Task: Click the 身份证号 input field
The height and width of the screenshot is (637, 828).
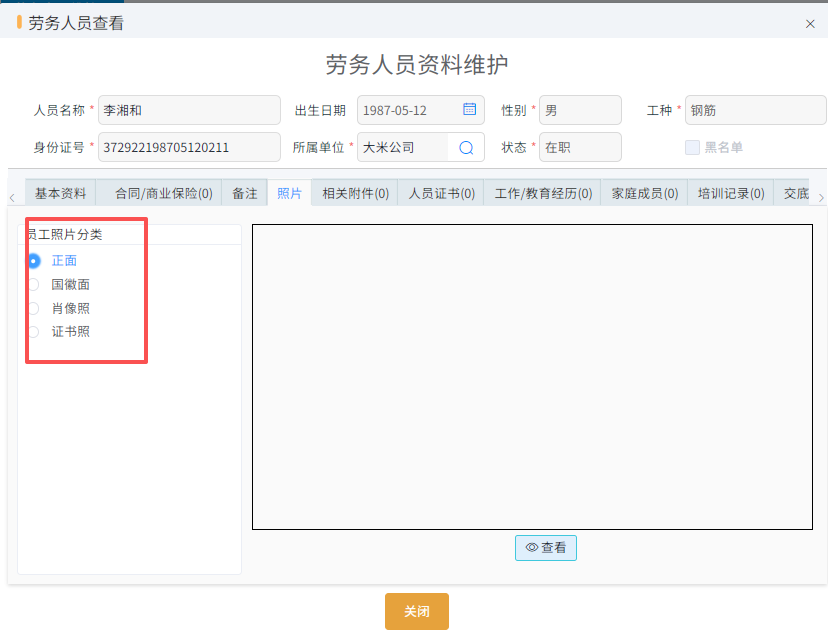Action: coord(189,147)
